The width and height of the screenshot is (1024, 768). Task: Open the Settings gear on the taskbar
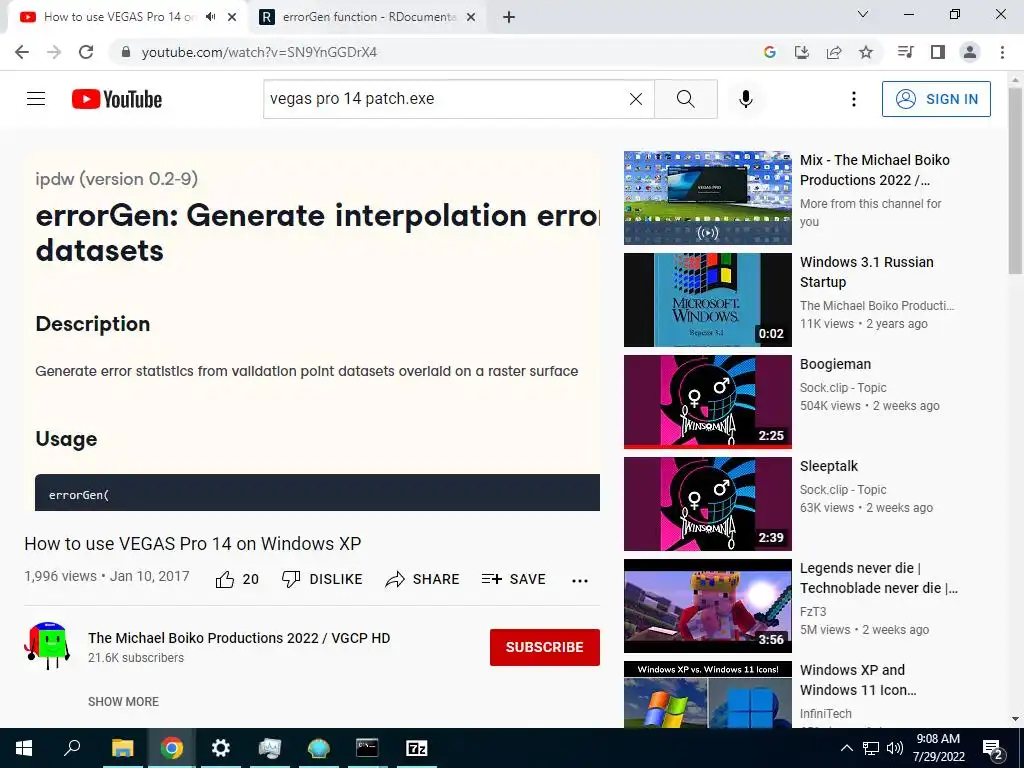click(x=221, y=748)
